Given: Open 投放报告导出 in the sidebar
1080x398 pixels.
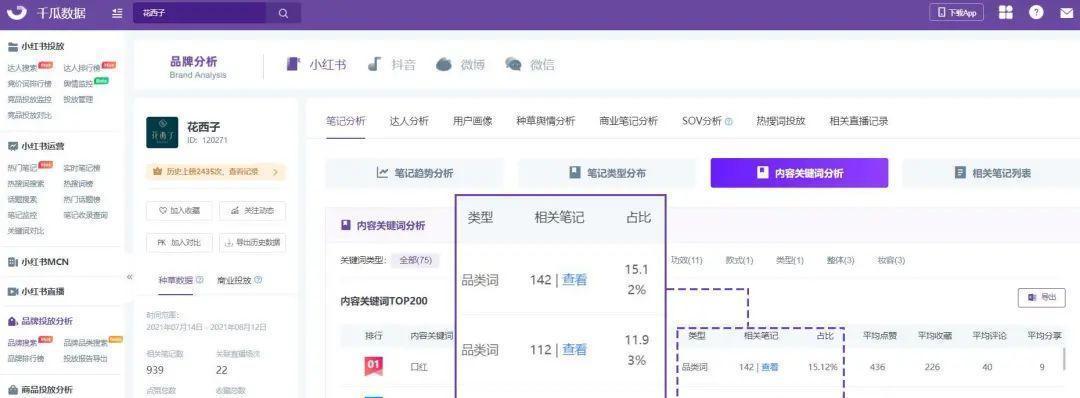Looking at the screenshot, I should 86,358.
